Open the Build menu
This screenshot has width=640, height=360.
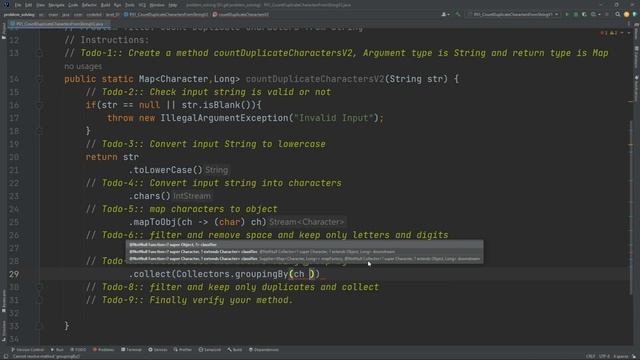pos(105,5)
